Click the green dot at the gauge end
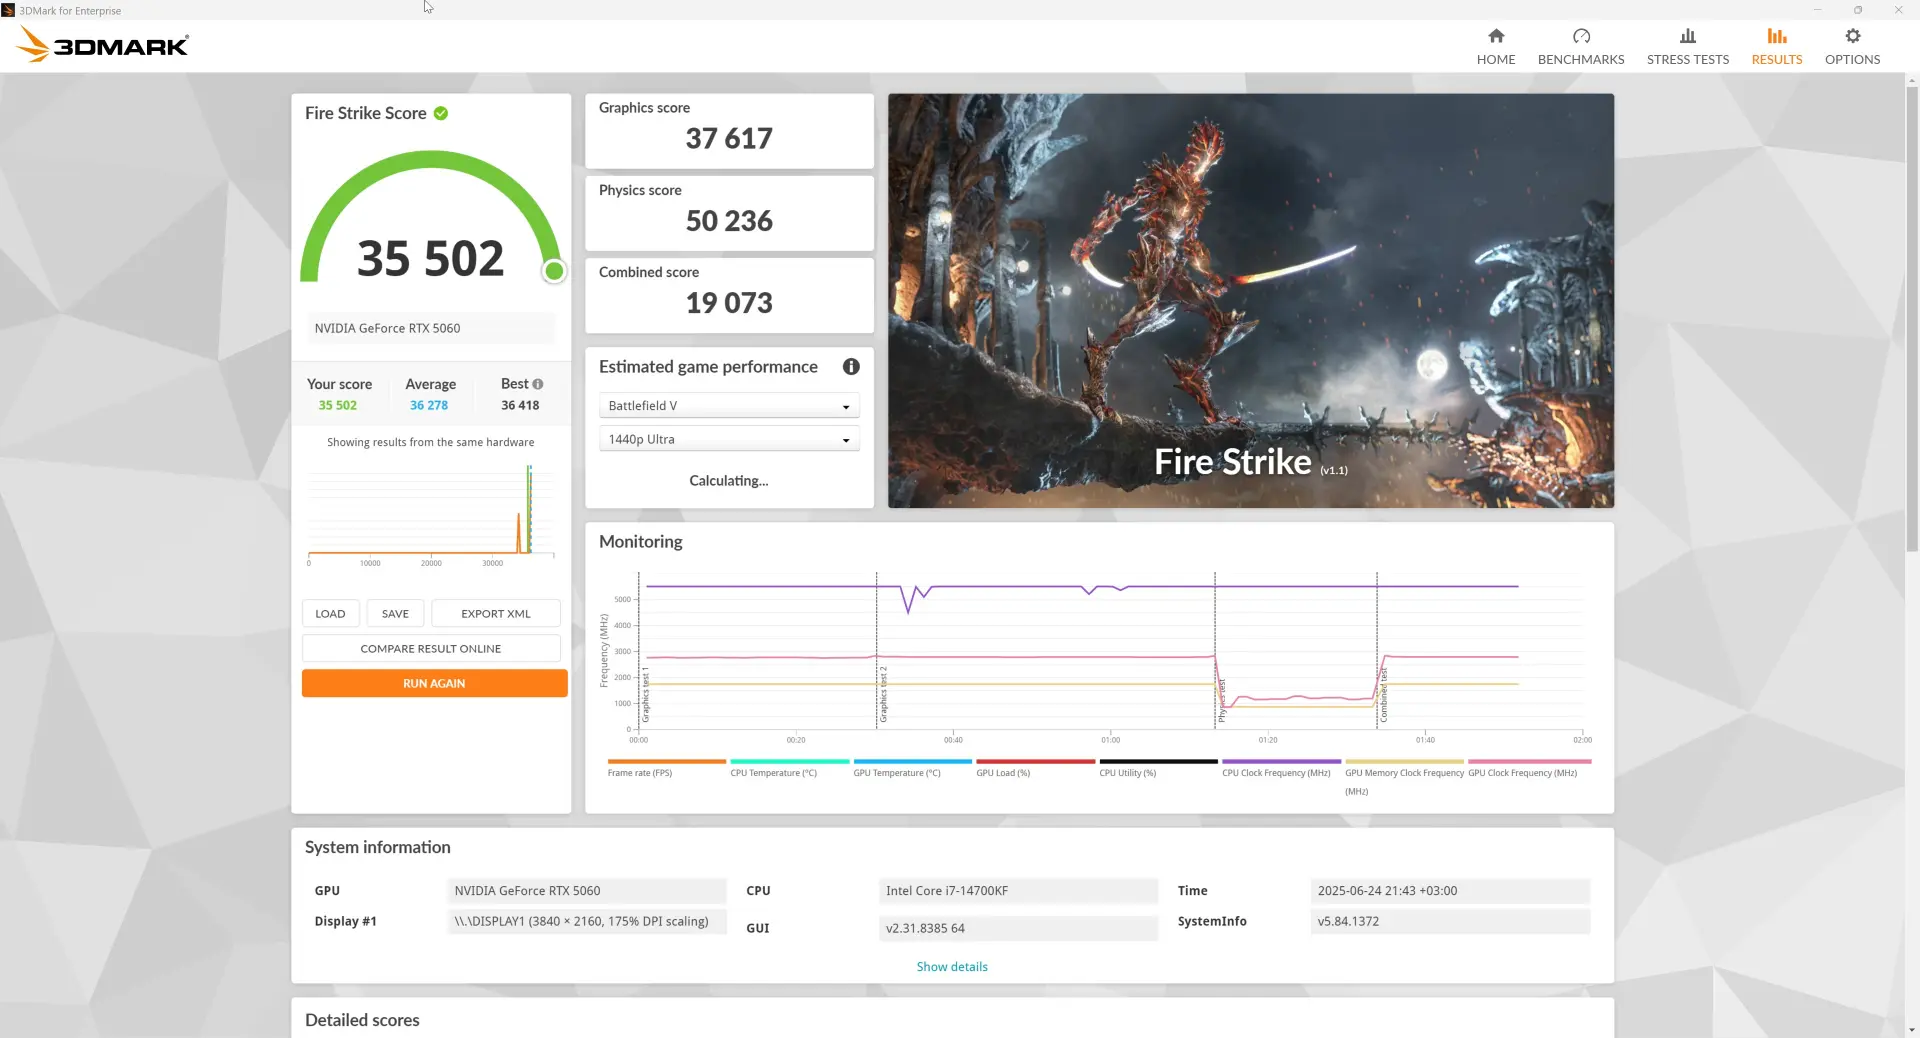The image size is (1920, 1038). tap(554, 271)
